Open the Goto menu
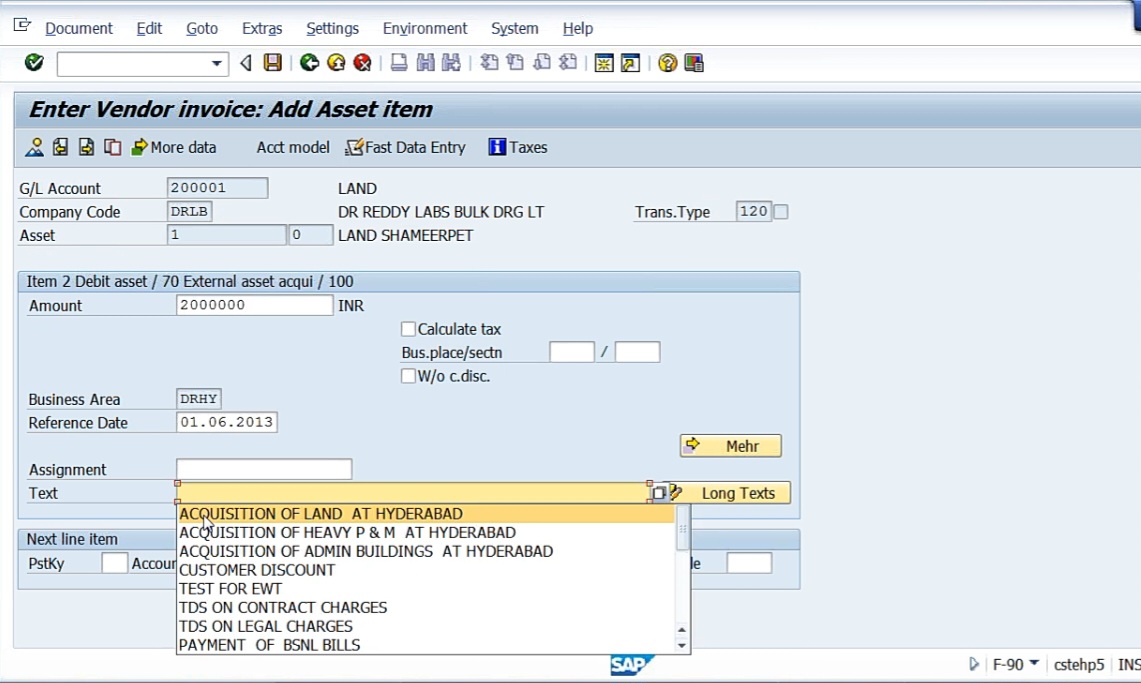This screenshot has width=1141, height=683. pos(202,28)
